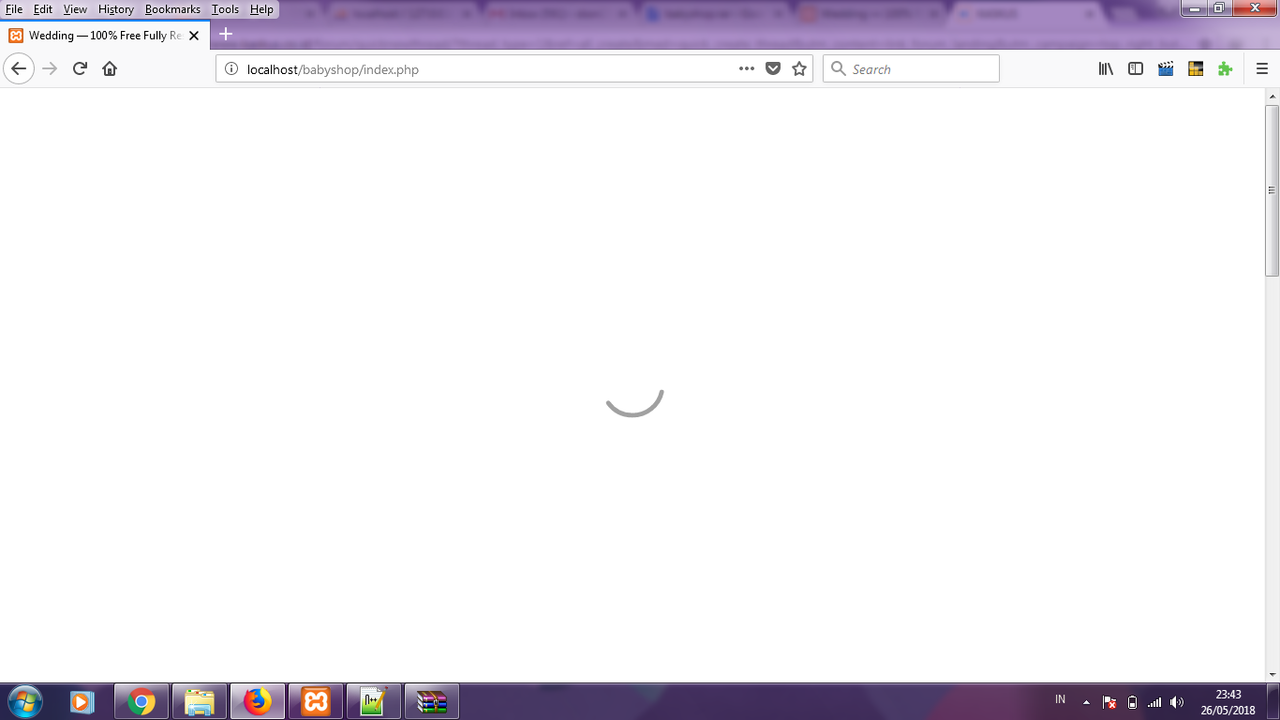Click the network signal tray icon
This screenshot has width=1280, height=720.
click(x=1155, y=702)
